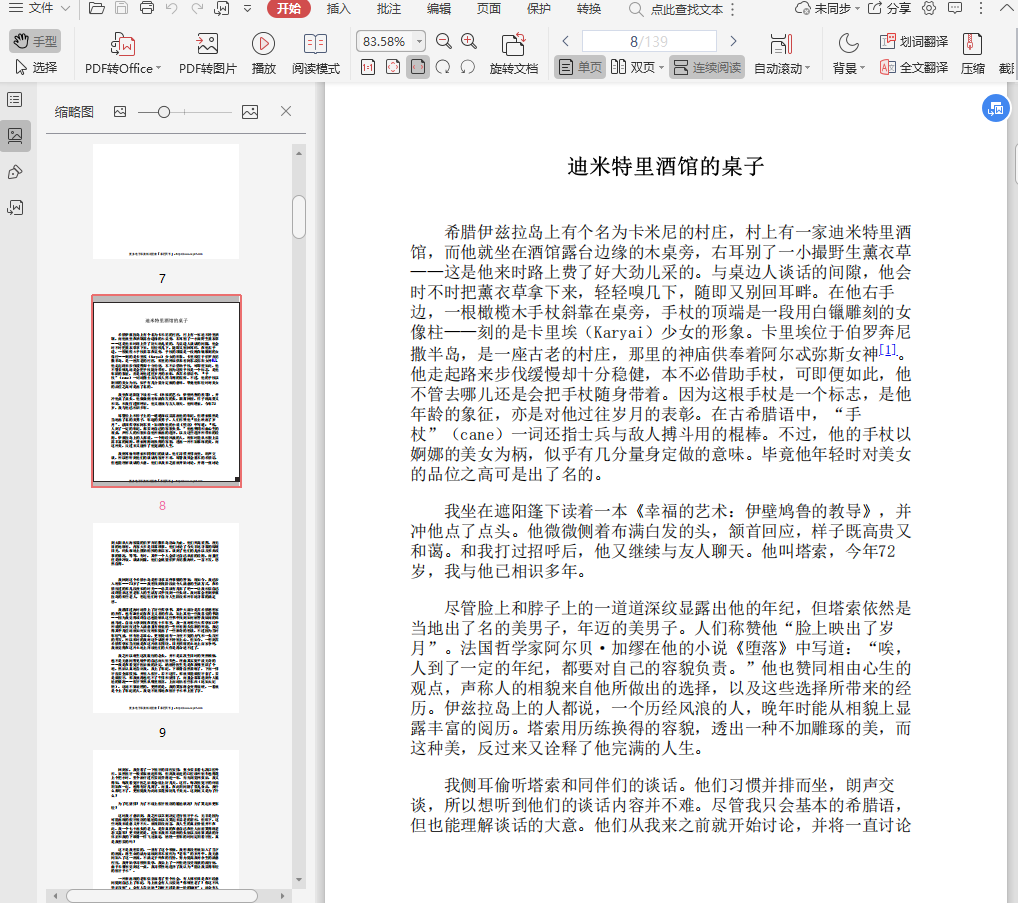Image resolution: width=1018 pixels, height=903 pixels.
Task: Click the zoom in magnifier icon
Action: point(469,41)
